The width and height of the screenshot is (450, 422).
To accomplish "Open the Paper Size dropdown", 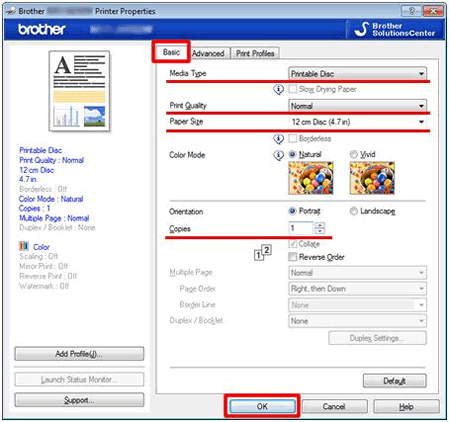I will click(x=357, y=122).
